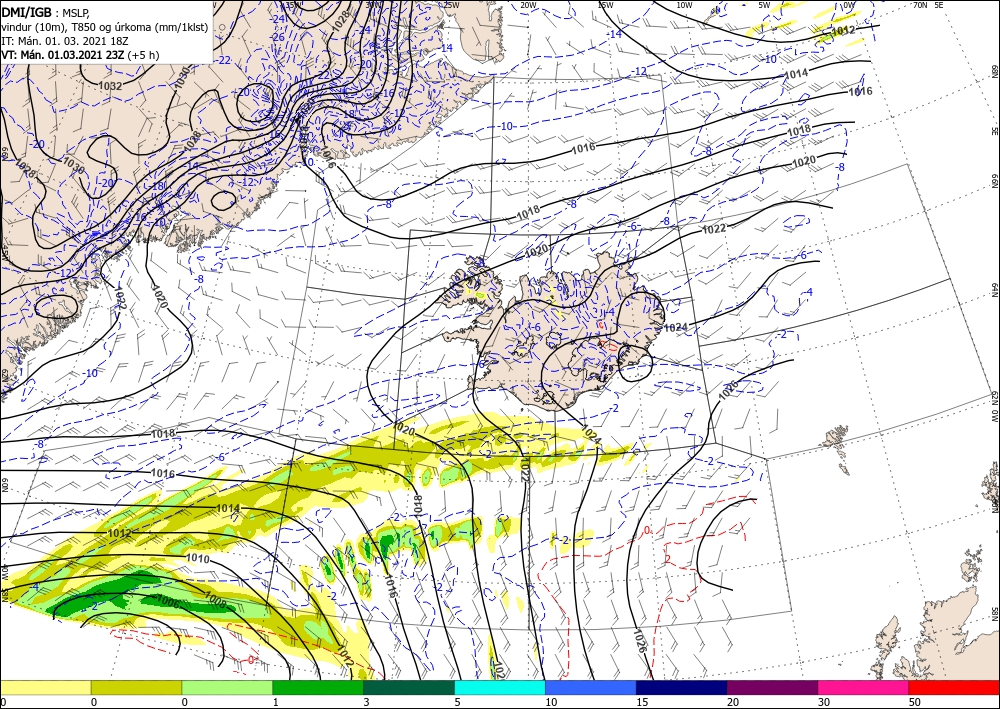
Task: Click the 1008 isobar label
Action: click(216, 598)
